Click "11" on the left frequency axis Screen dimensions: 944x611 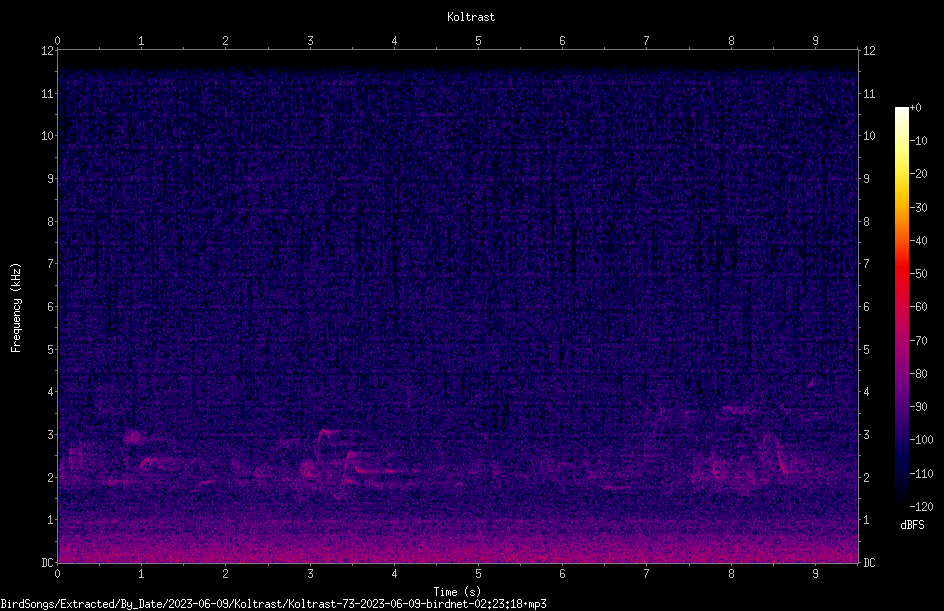tap(47, 94)
